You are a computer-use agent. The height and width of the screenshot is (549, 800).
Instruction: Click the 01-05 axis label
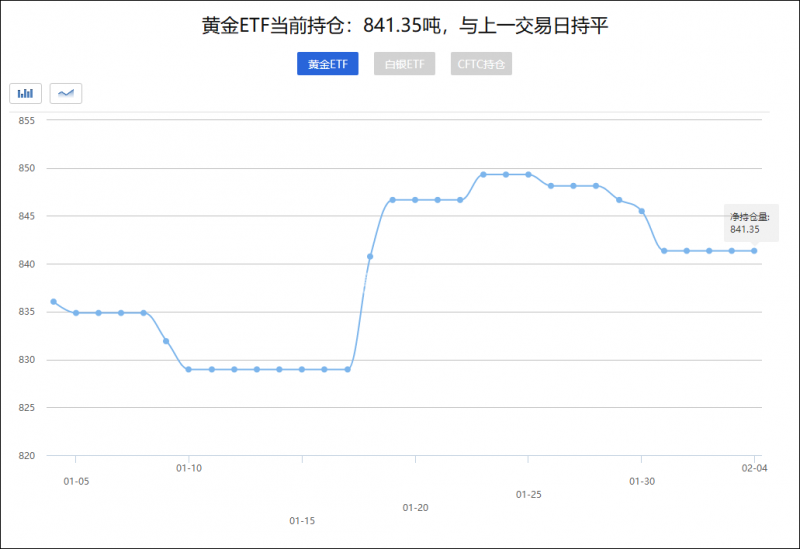76,481
